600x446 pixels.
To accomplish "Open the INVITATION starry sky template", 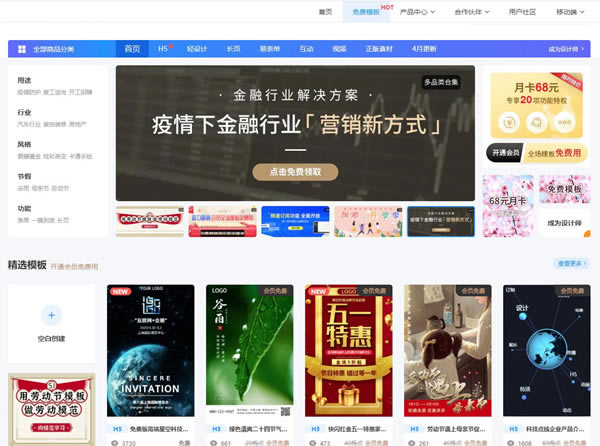I will (x=150, y=350).
